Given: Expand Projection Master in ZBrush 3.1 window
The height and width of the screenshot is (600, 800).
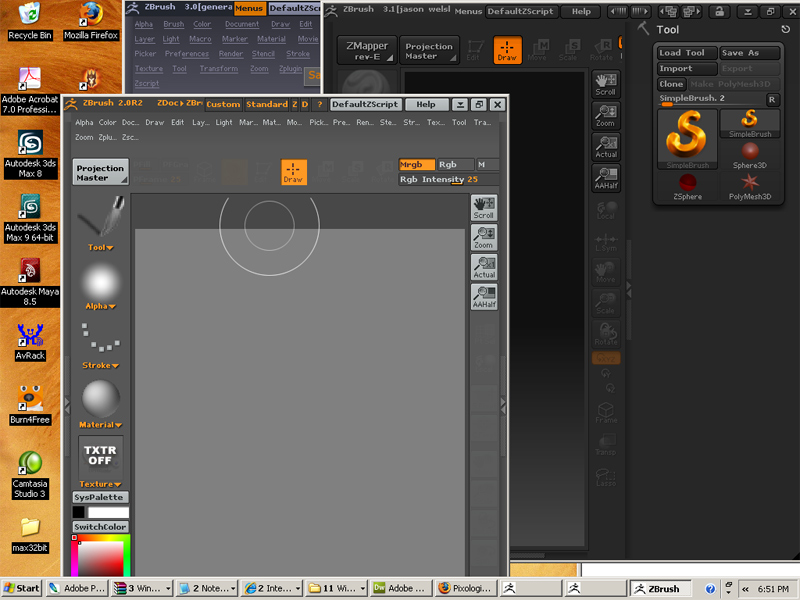Looking at the screenshot, I should click(429, 51).
